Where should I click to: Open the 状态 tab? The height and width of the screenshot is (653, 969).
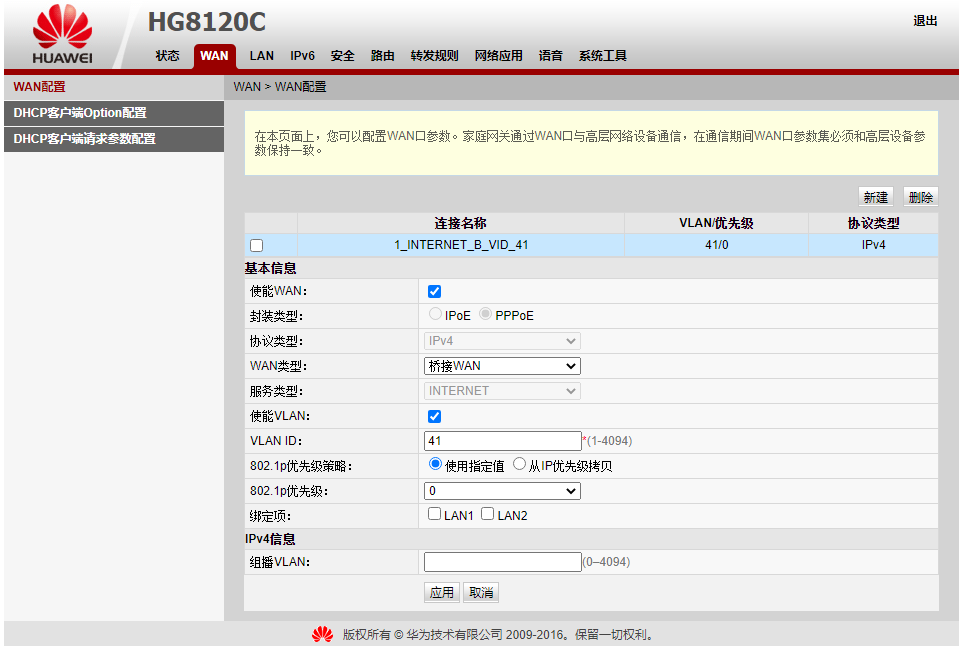[167, 56]
